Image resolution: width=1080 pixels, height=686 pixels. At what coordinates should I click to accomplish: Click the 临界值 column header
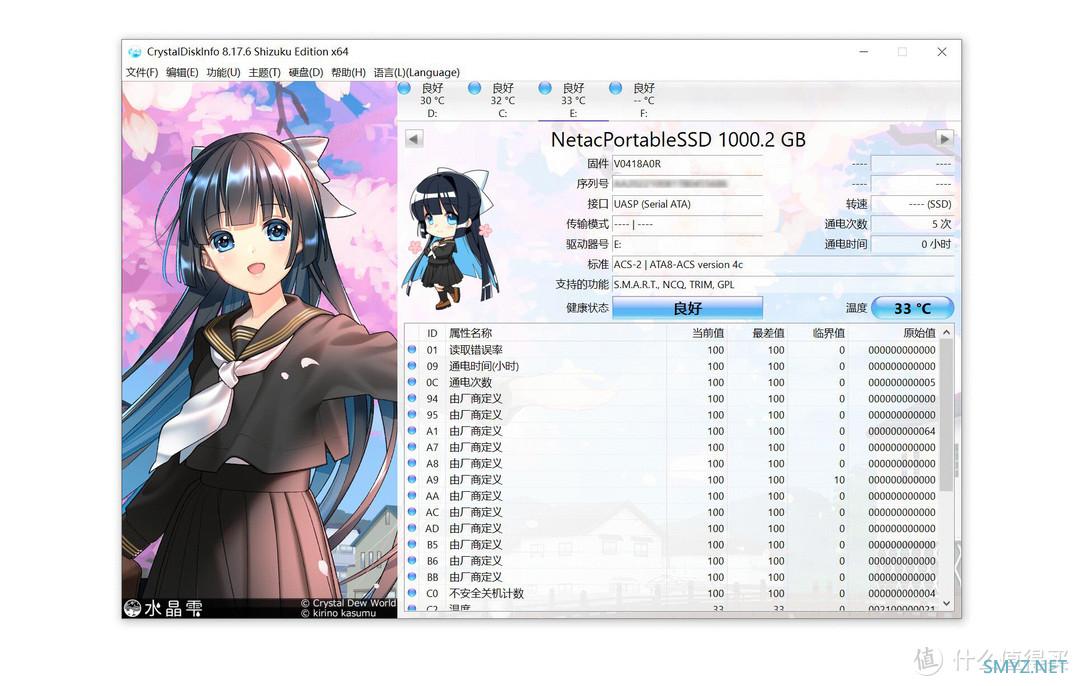(x=818, y=333)
